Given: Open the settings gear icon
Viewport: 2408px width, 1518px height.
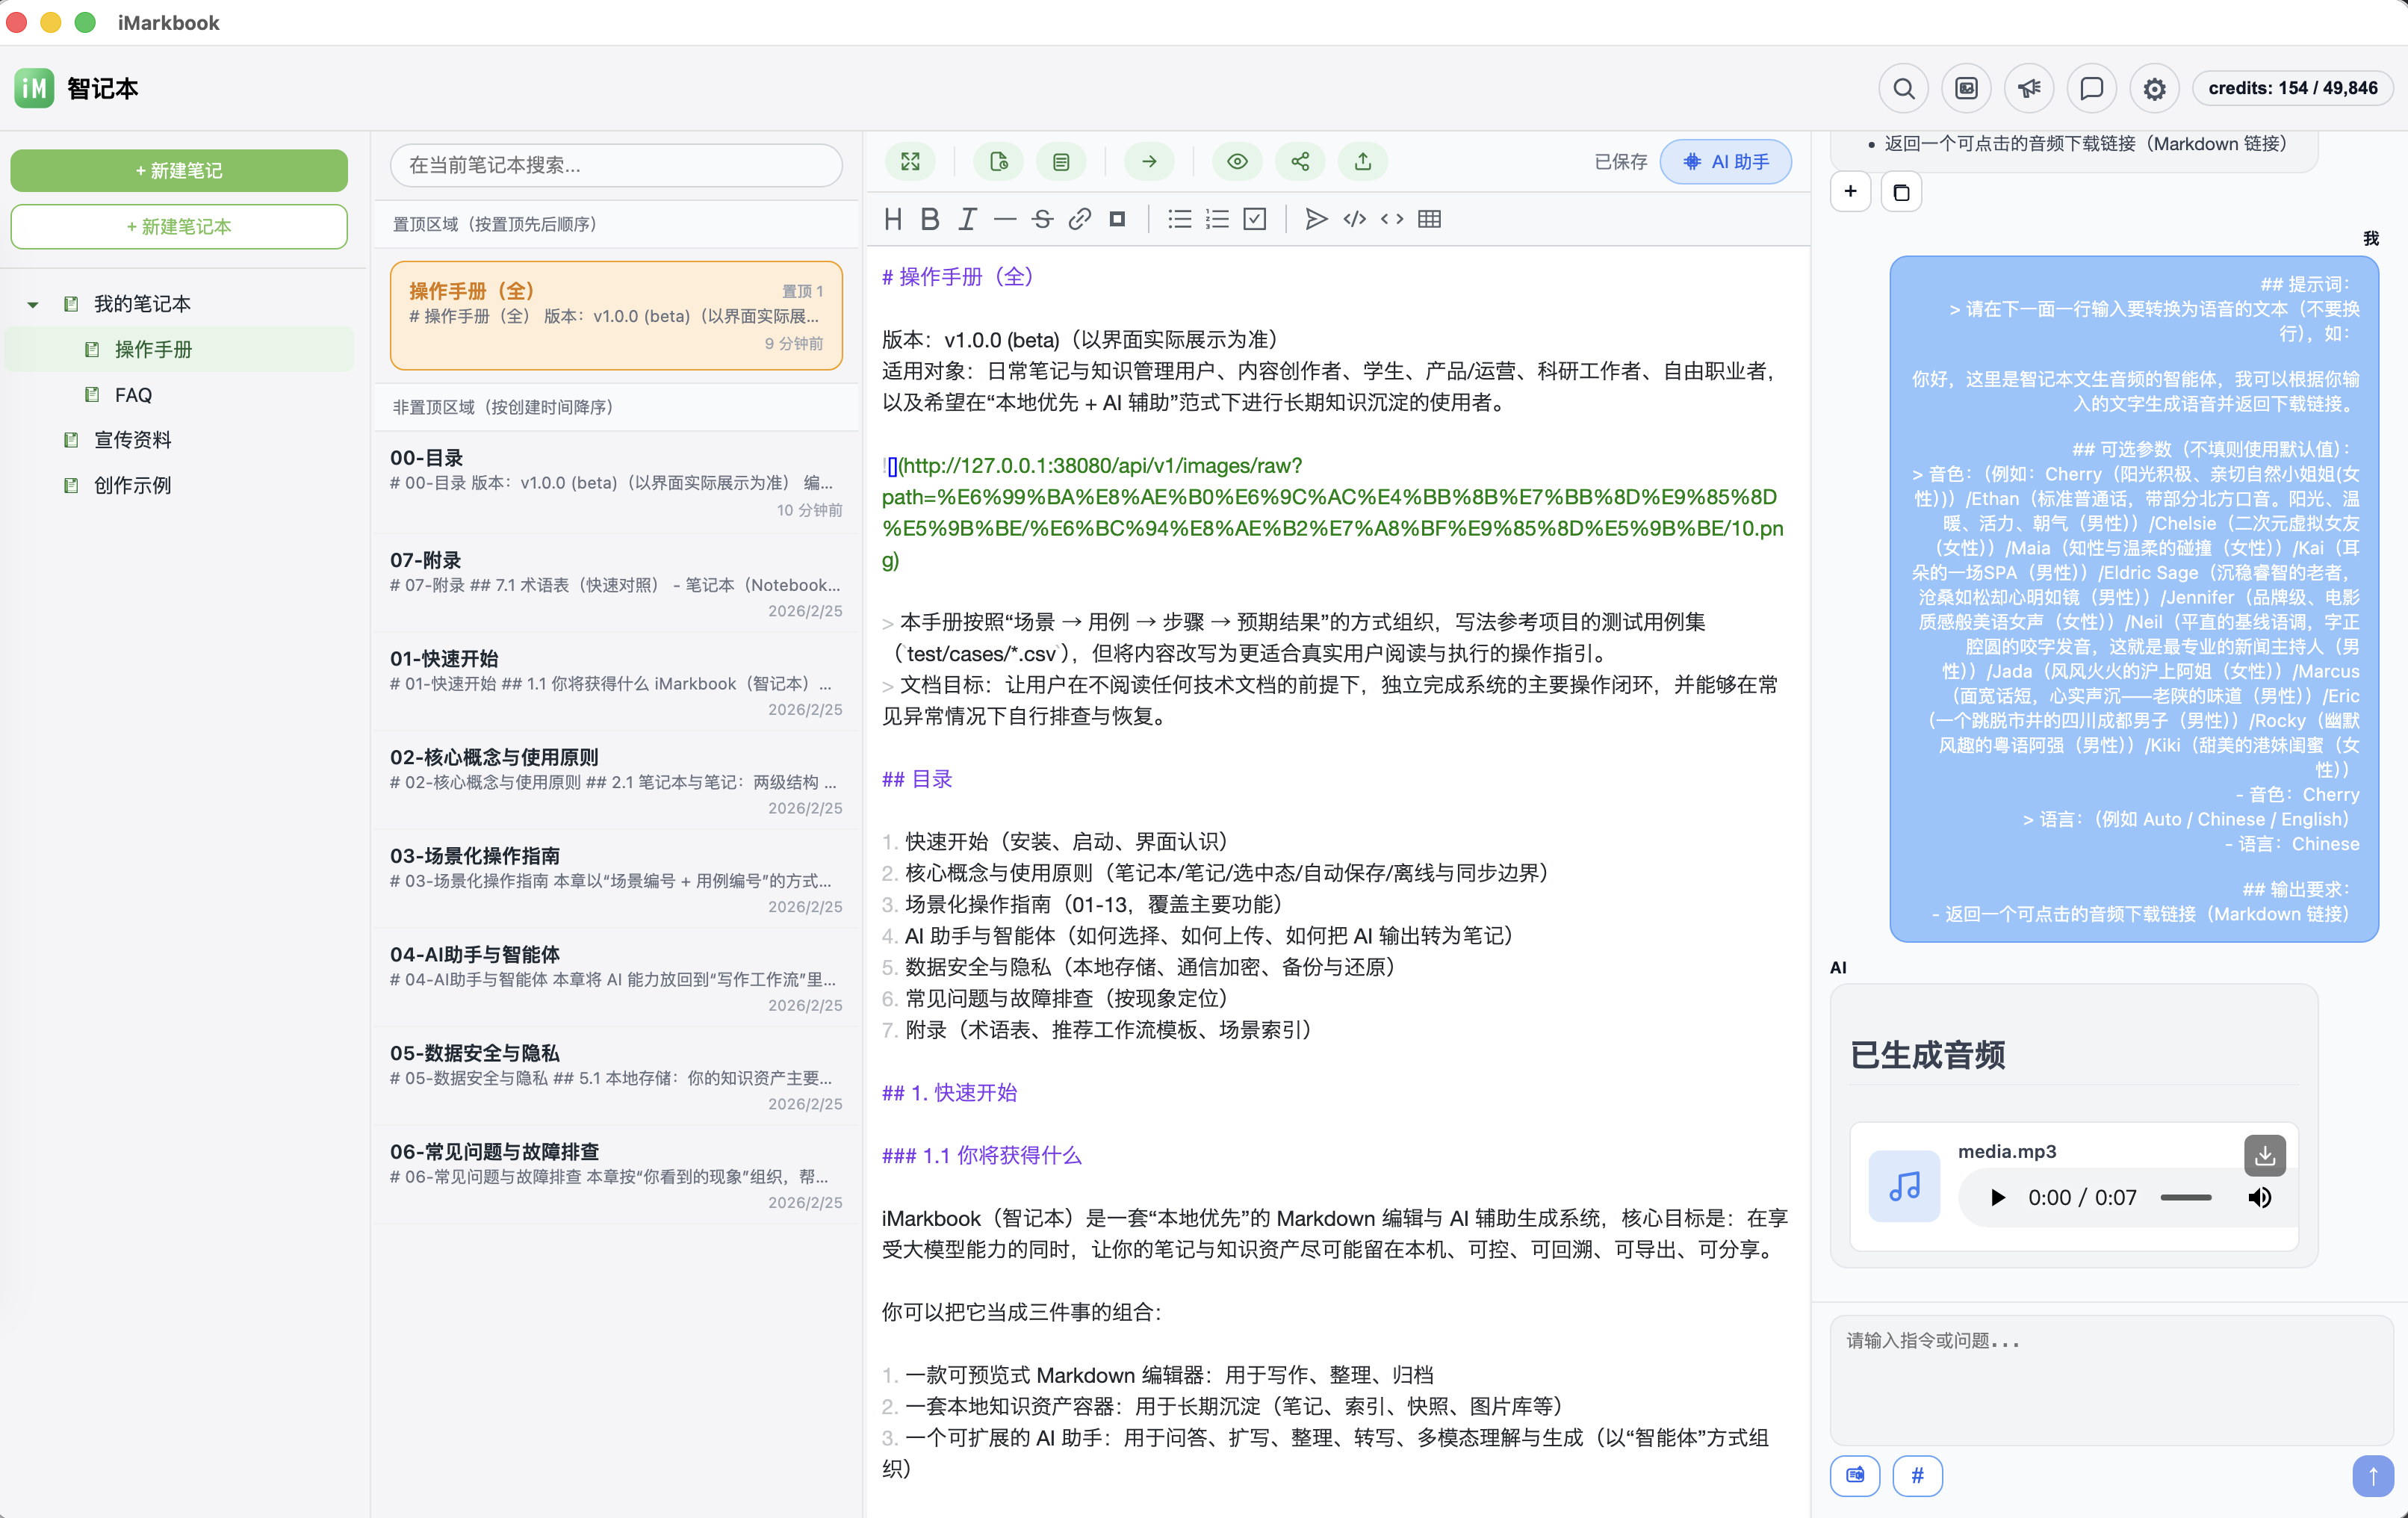Looking at the screenshot, I should (x=2155, y=88).
